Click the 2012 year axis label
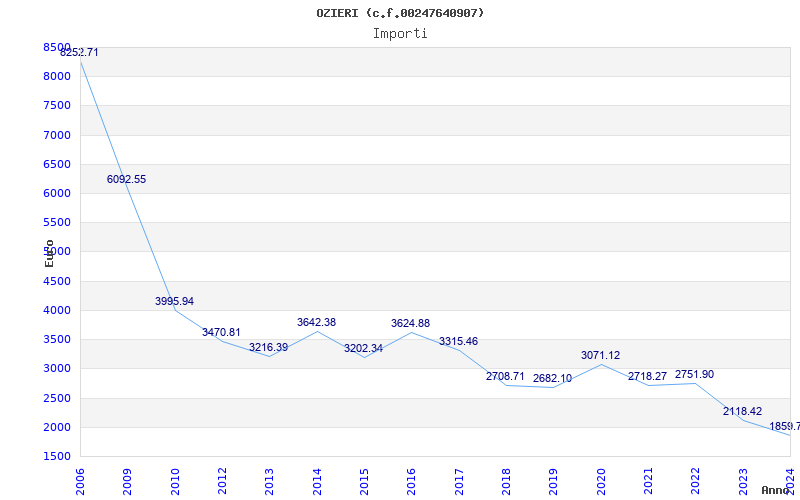The width and height of the screenshot is (800, 500). point(222,482)
